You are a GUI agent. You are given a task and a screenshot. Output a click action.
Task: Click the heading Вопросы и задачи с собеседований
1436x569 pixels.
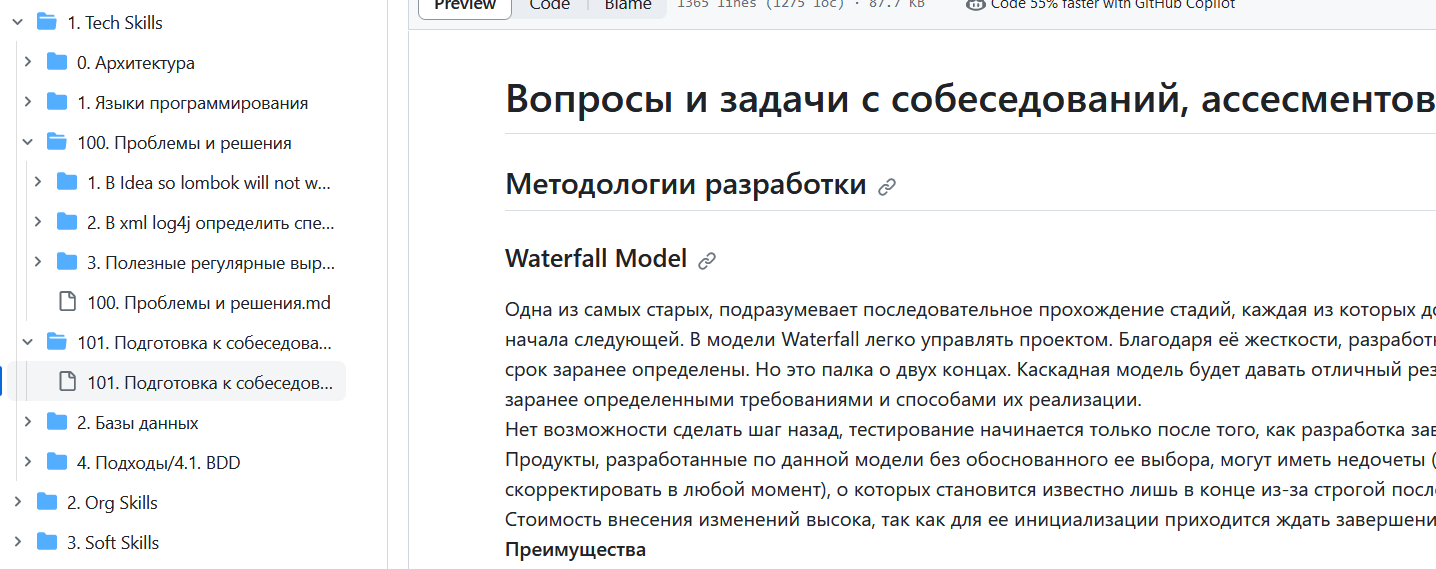(970, 99)
